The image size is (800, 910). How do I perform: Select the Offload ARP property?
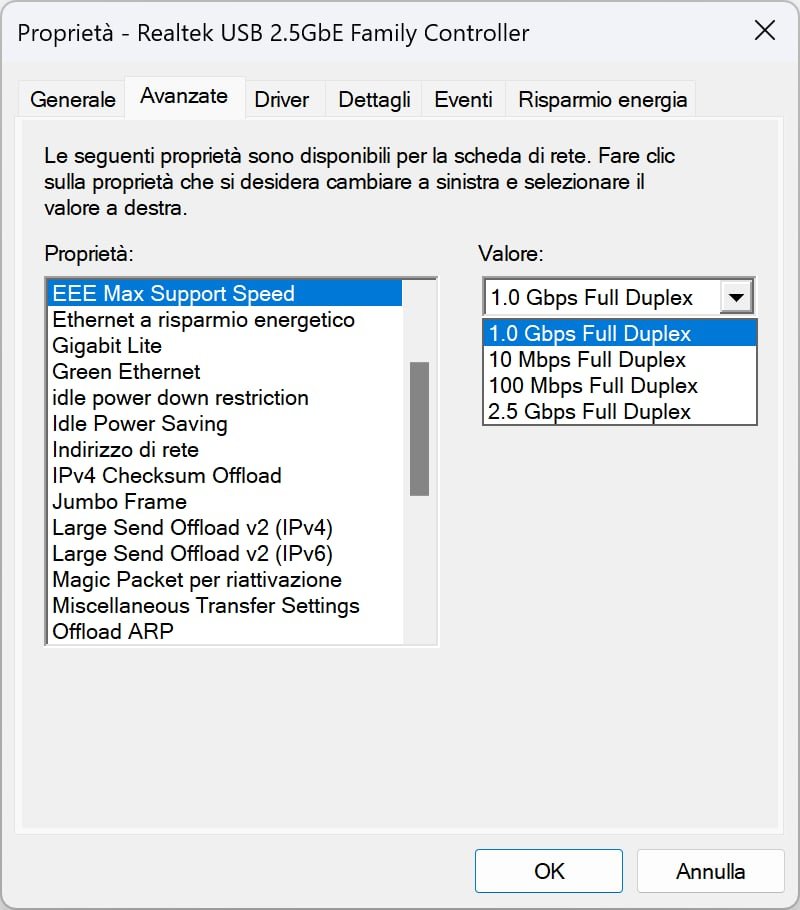click(x=225, y=631)
